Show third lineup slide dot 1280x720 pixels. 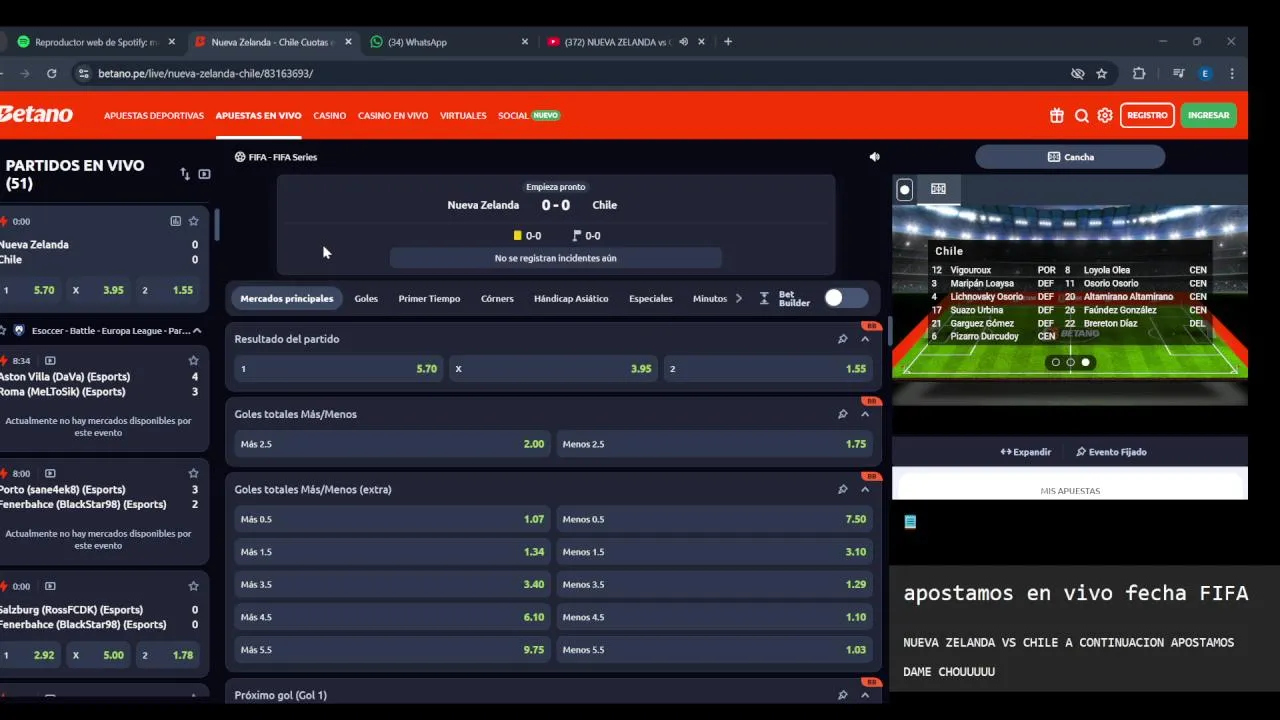point(1085,362)
